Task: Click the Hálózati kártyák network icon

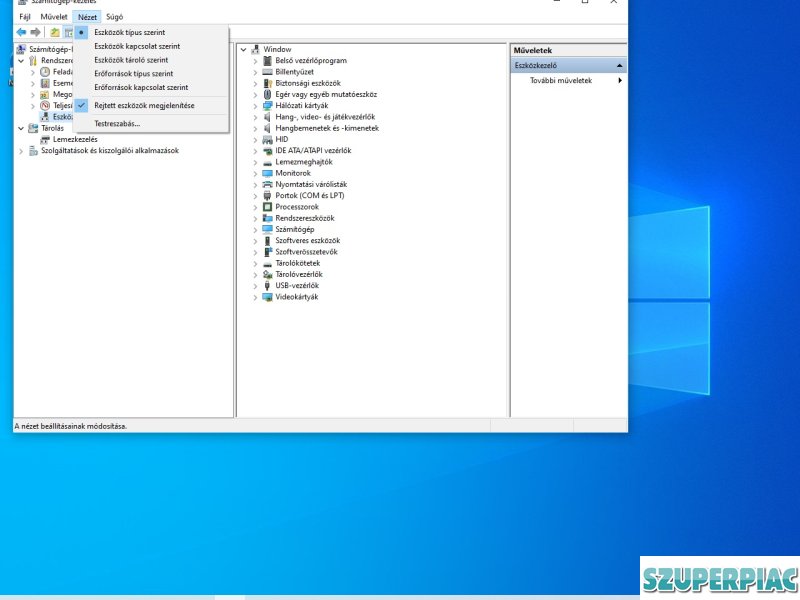Action: [x=267, y=106]
